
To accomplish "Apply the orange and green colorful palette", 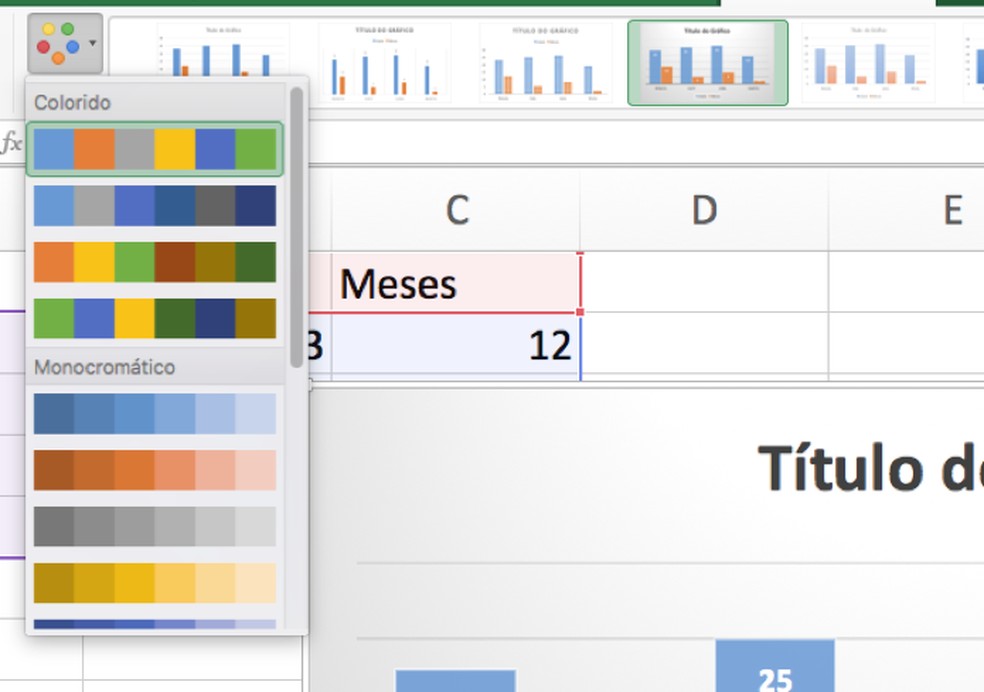I will pyautogui.click(x=155, y=262).
